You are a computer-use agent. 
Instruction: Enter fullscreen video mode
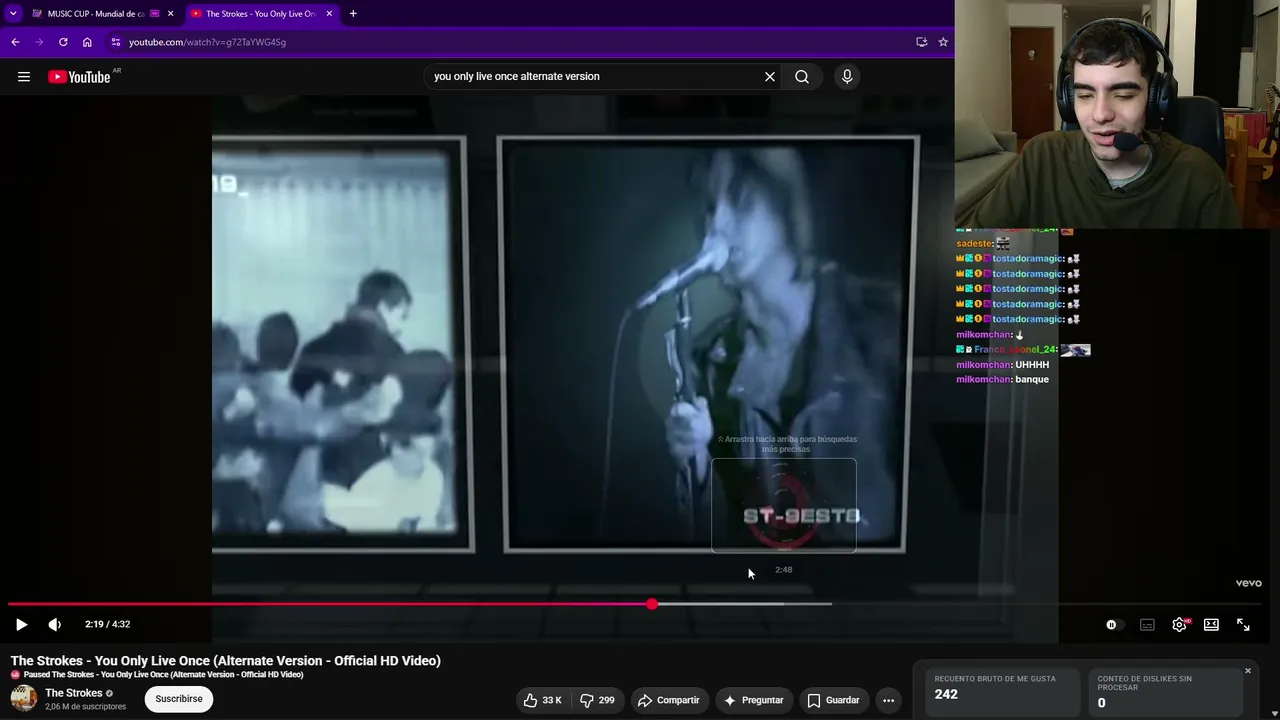(1243, 624)
